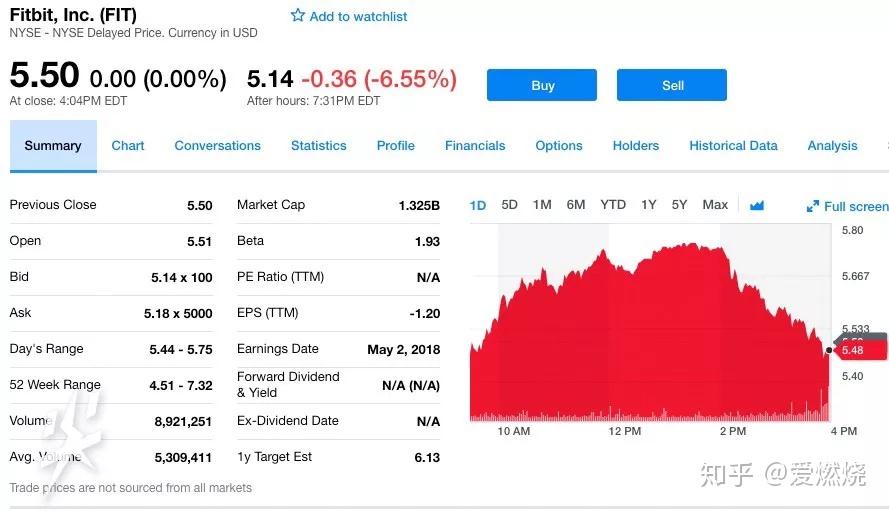Select the 6M chart range
Viewport: 889px width, 511px height.
tap(575, 205)
